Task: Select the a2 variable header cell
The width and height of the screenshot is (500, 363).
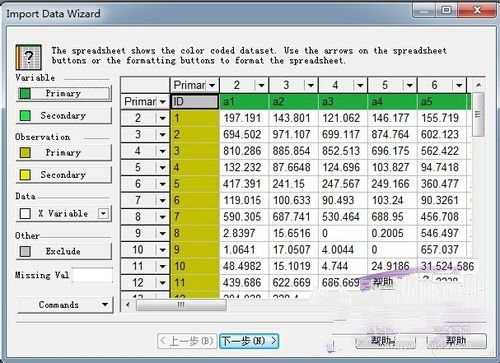Action: click(x=293, y=102)
